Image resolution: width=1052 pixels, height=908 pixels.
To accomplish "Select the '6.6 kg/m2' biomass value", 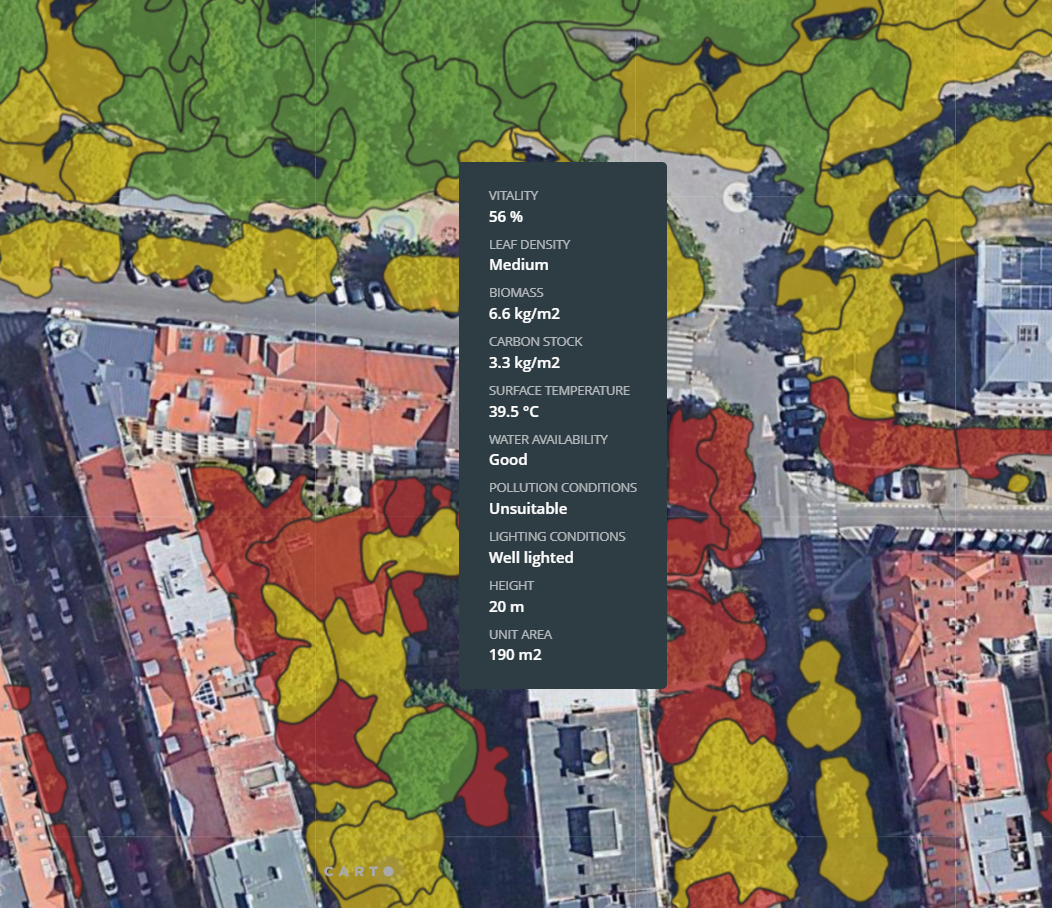I will [x=524, y=313].
